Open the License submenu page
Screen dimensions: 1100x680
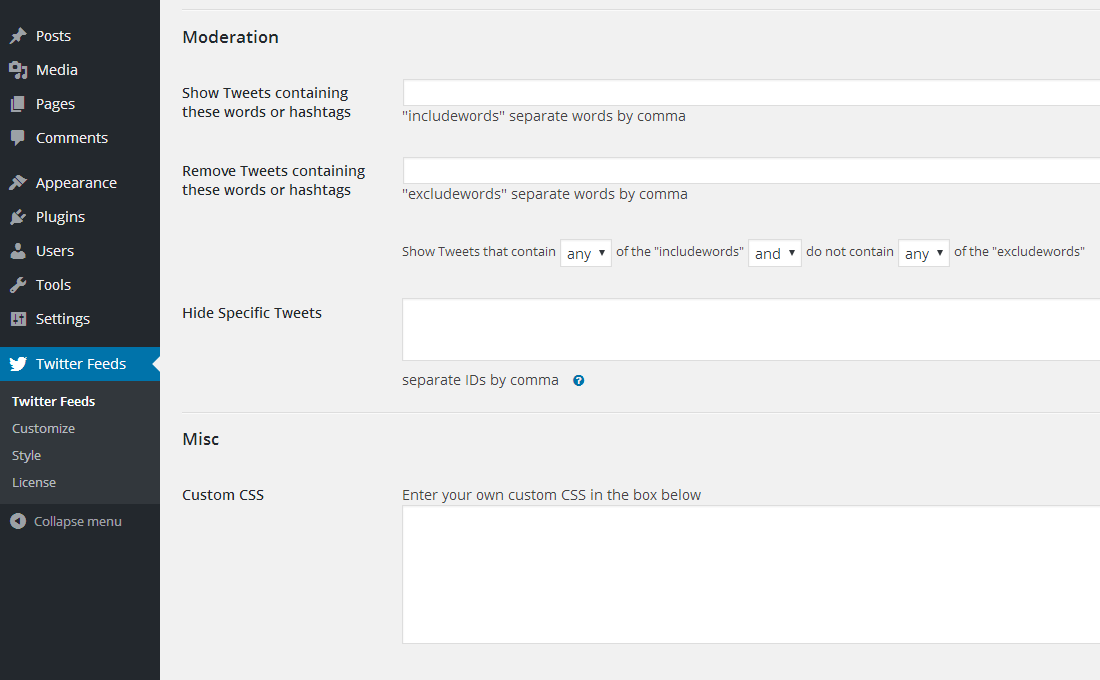(x=34, y=482)
